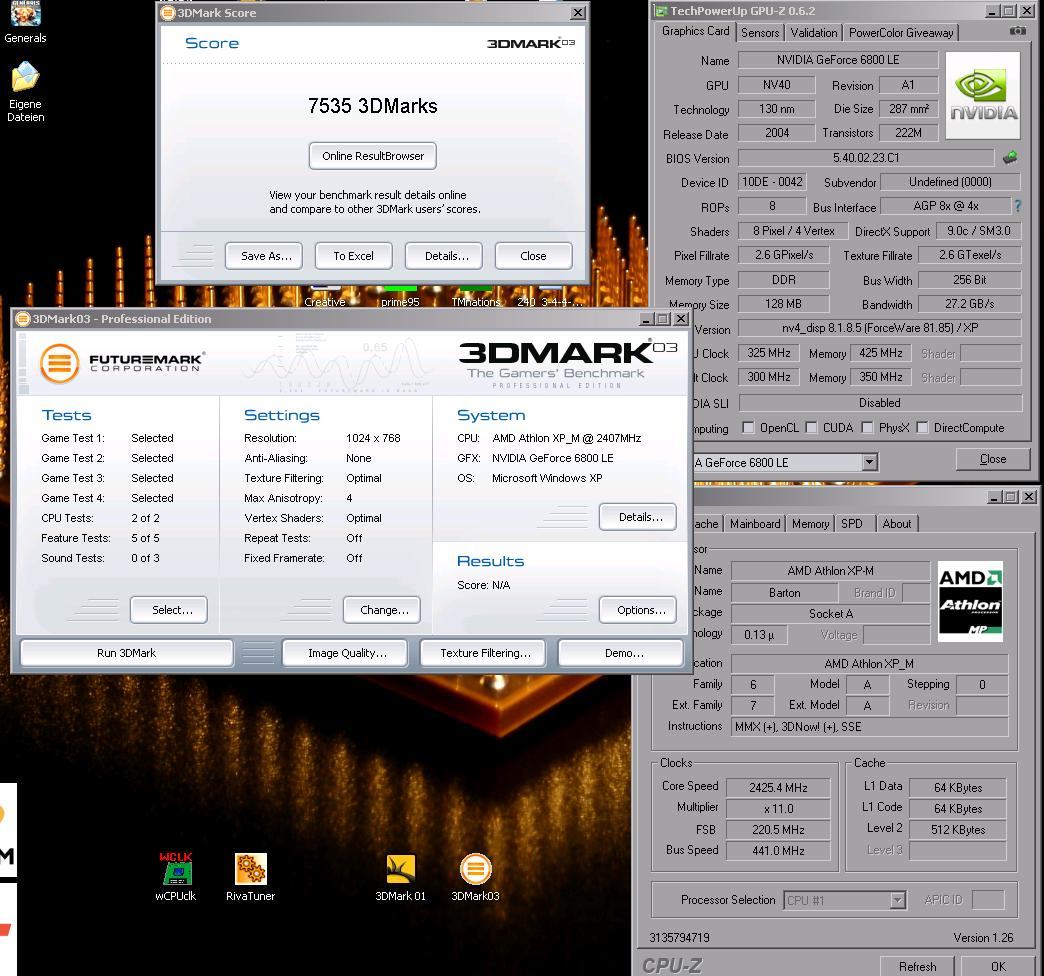Screen dimensions: 1044x976
Task: Open the About tab in CPU-Z
Action: [897, 524]
